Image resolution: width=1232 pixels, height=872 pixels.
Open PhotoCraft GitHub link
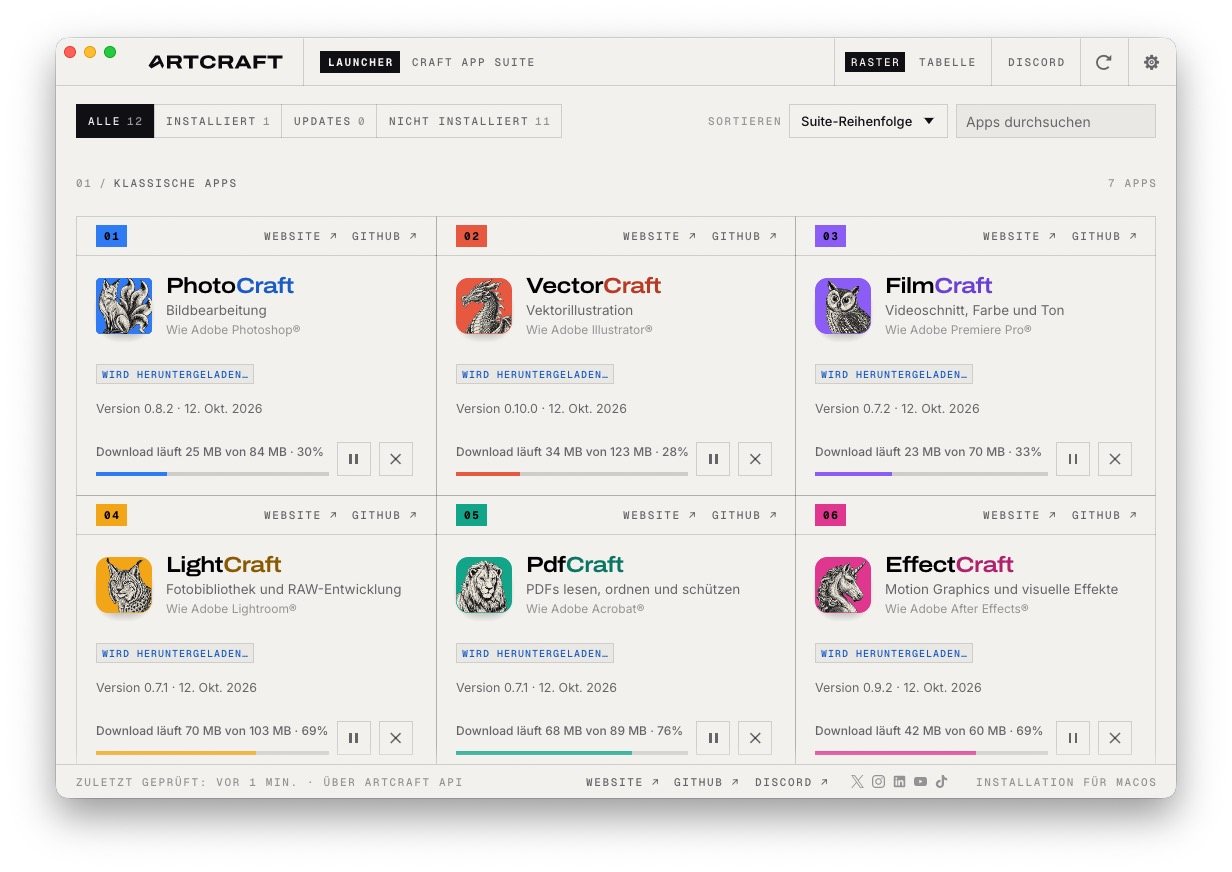click(x=384, y=236)
